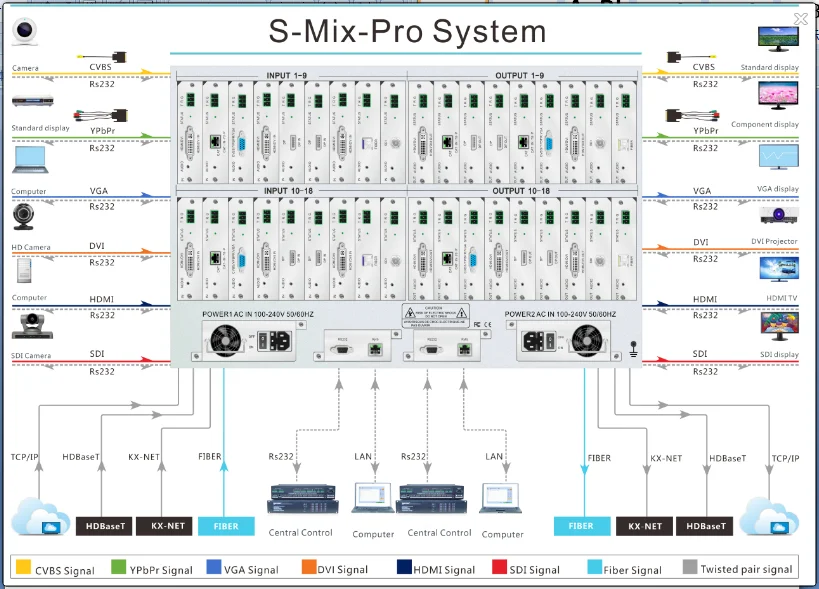
Task: Flip the POWER2 supply on/off switch
Action: pos(550,340)
